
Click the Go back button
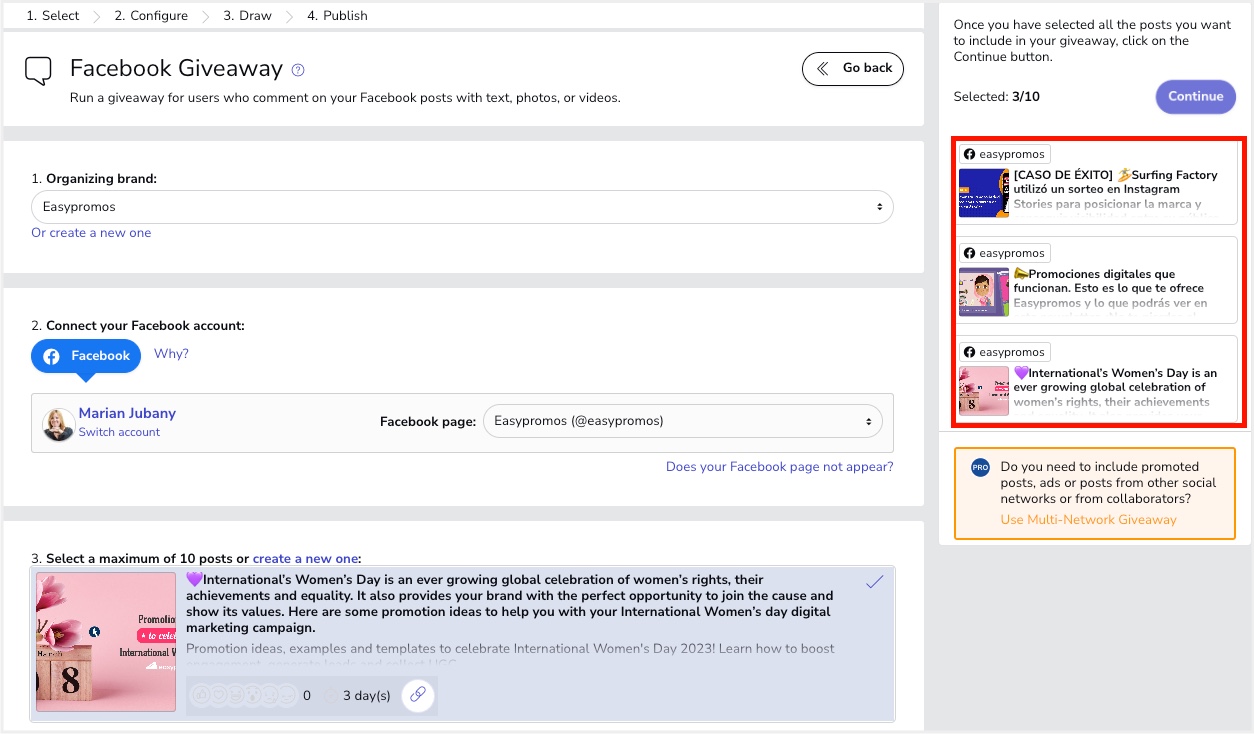point(853,68)
